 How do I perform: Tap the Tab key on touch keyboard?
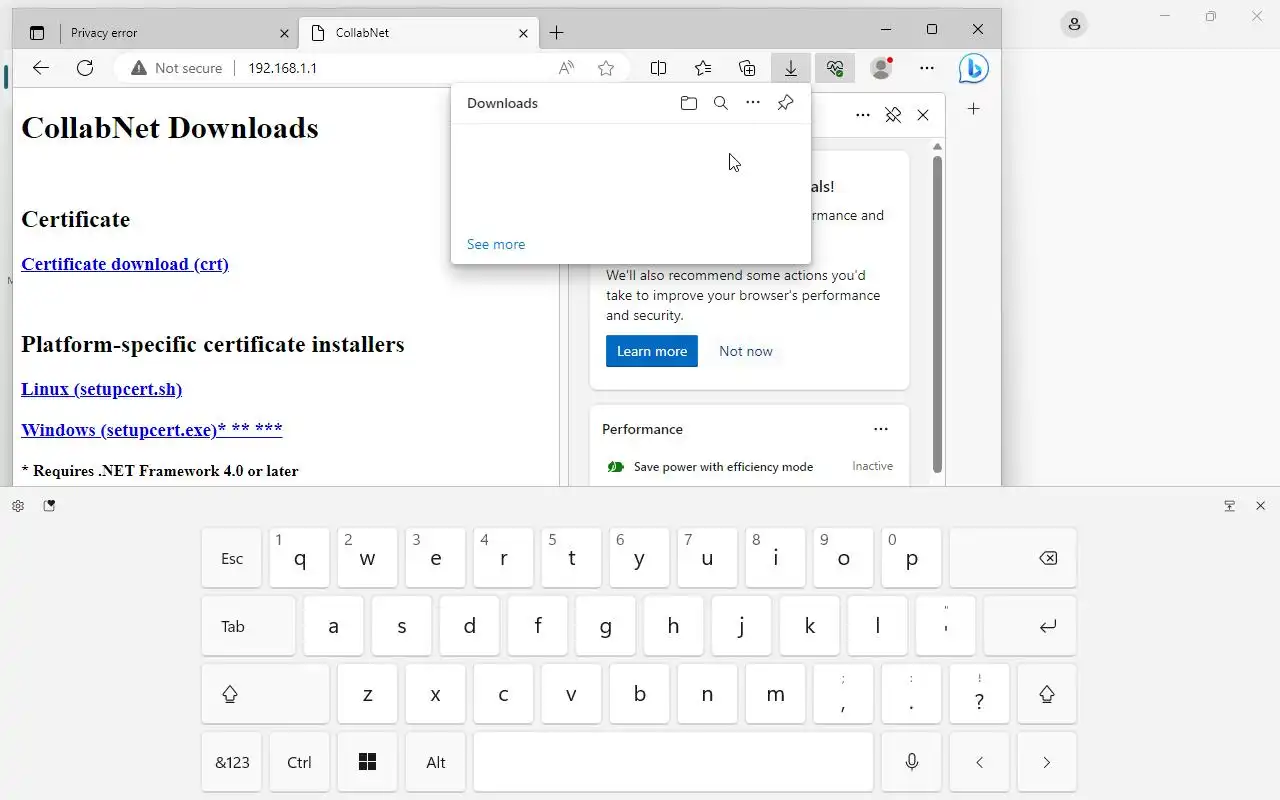(x=248, y=626)
